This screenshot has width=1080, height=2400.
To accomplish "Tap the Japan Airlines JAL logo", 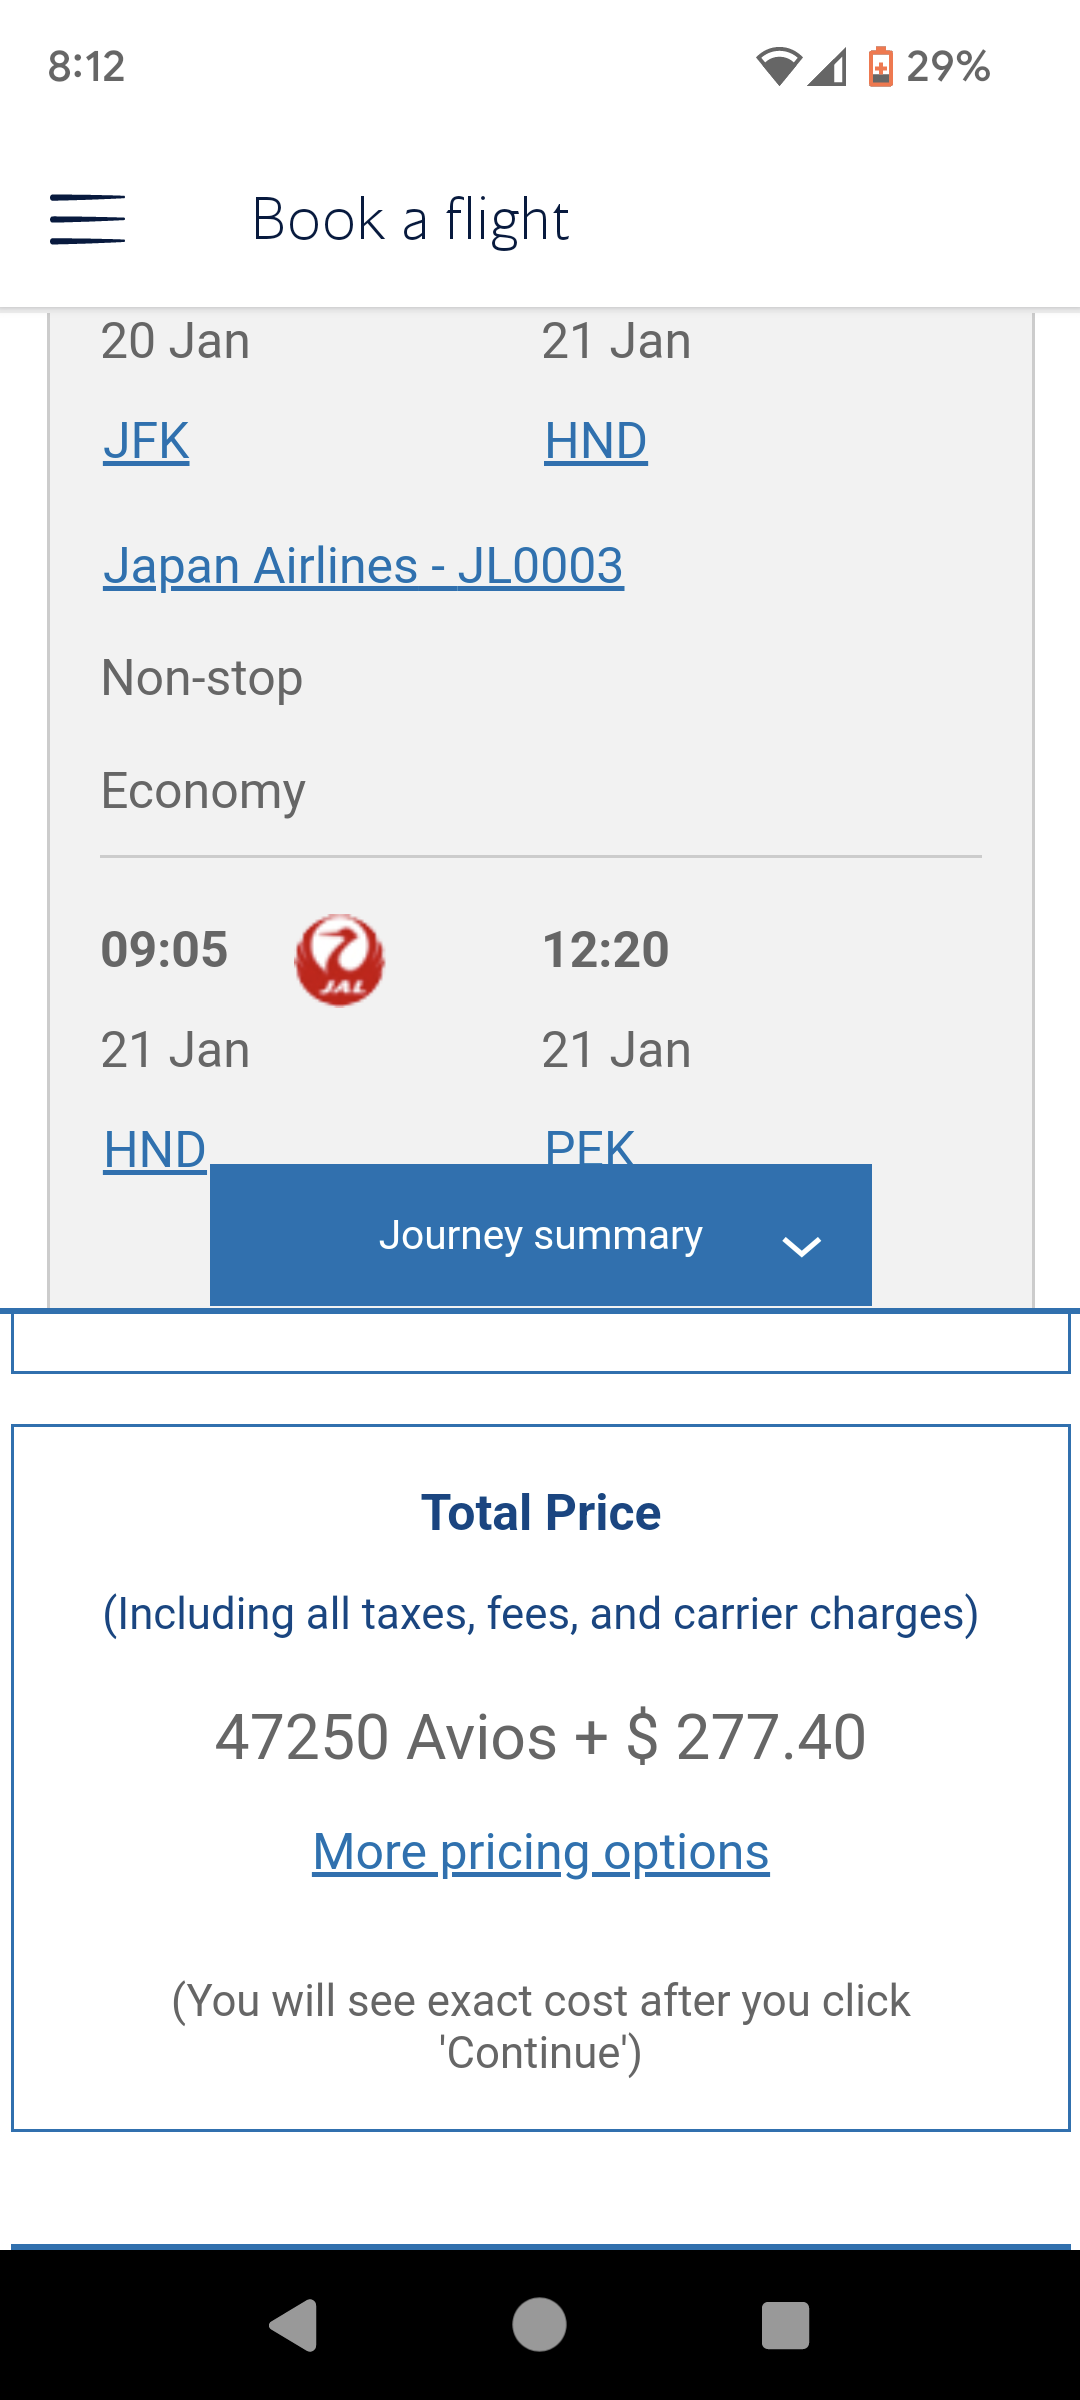I will [339, 959].
